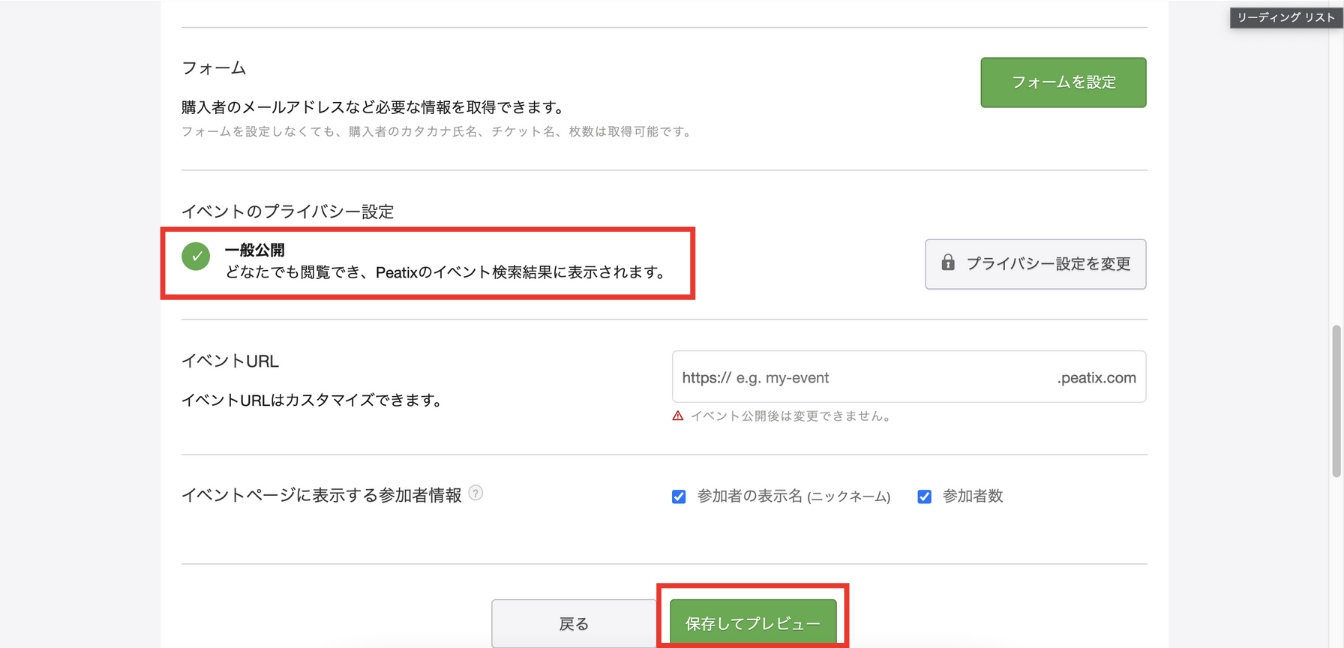Click the フォームを設定 green button
The image size is (1344, 648).
tap(1063, 82)
